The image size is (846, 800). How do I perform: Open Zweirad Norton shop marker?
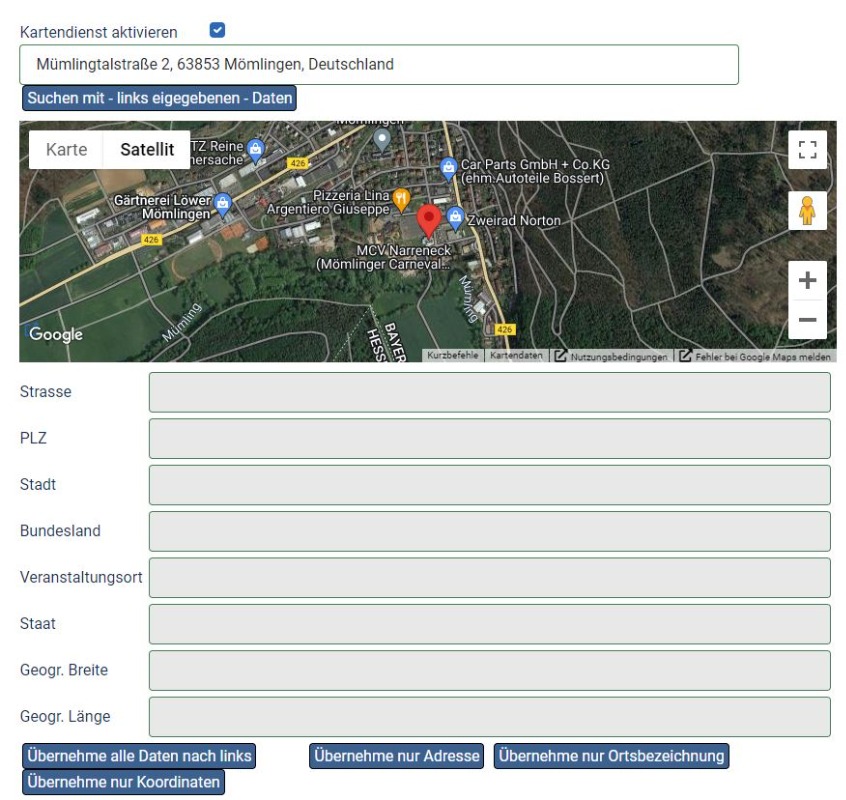[455, 218]
